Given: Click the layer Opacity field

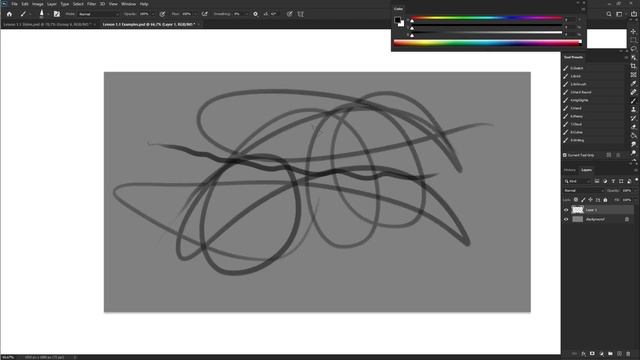Looking at the screenshot, I should 627,191.
